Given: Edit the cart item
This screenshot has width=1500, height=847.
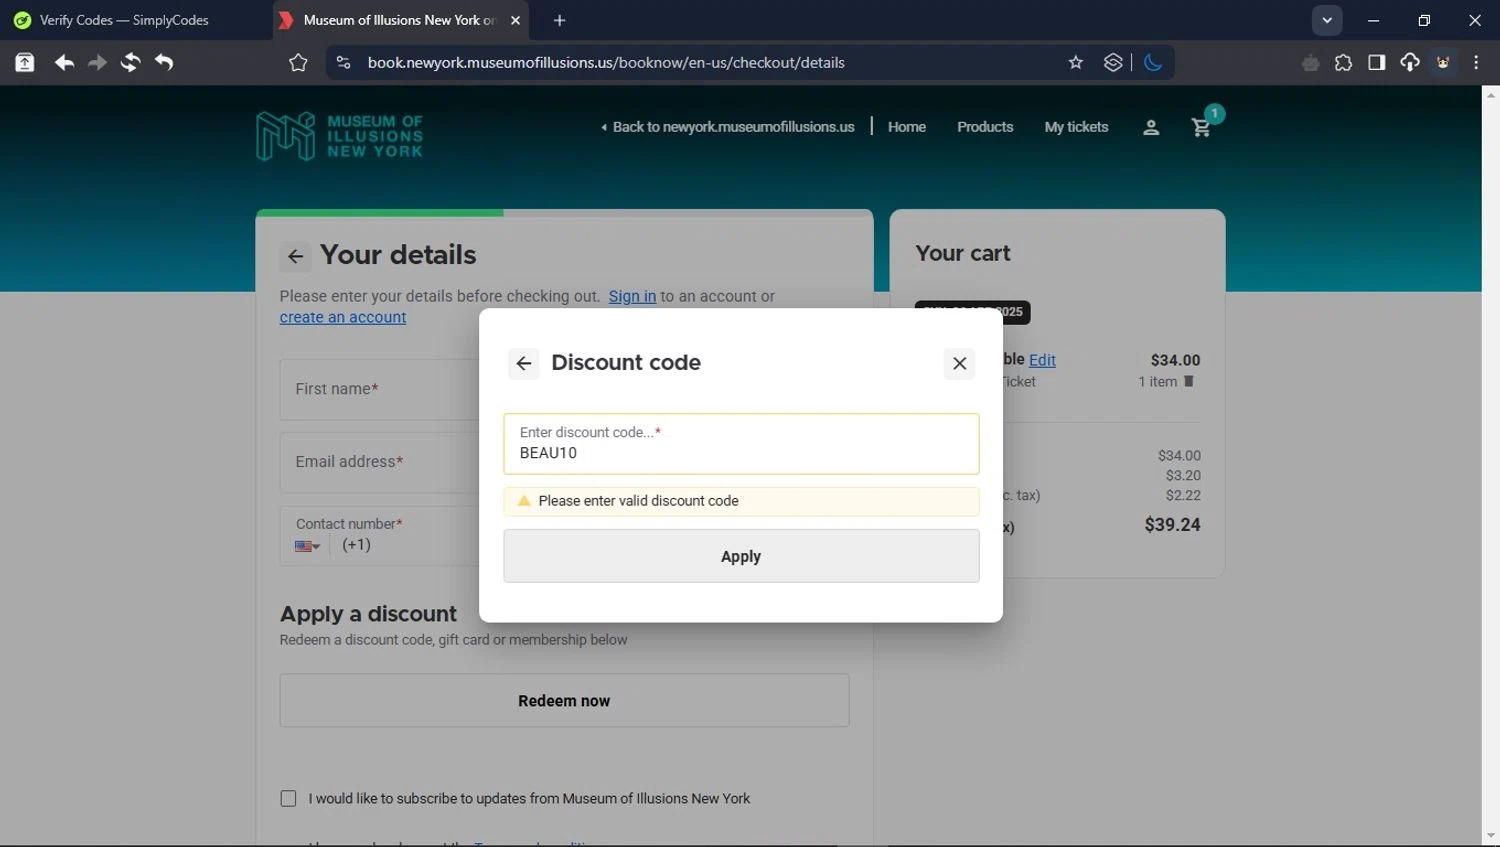Looking at the screenshot, I should click(1042, 360).
